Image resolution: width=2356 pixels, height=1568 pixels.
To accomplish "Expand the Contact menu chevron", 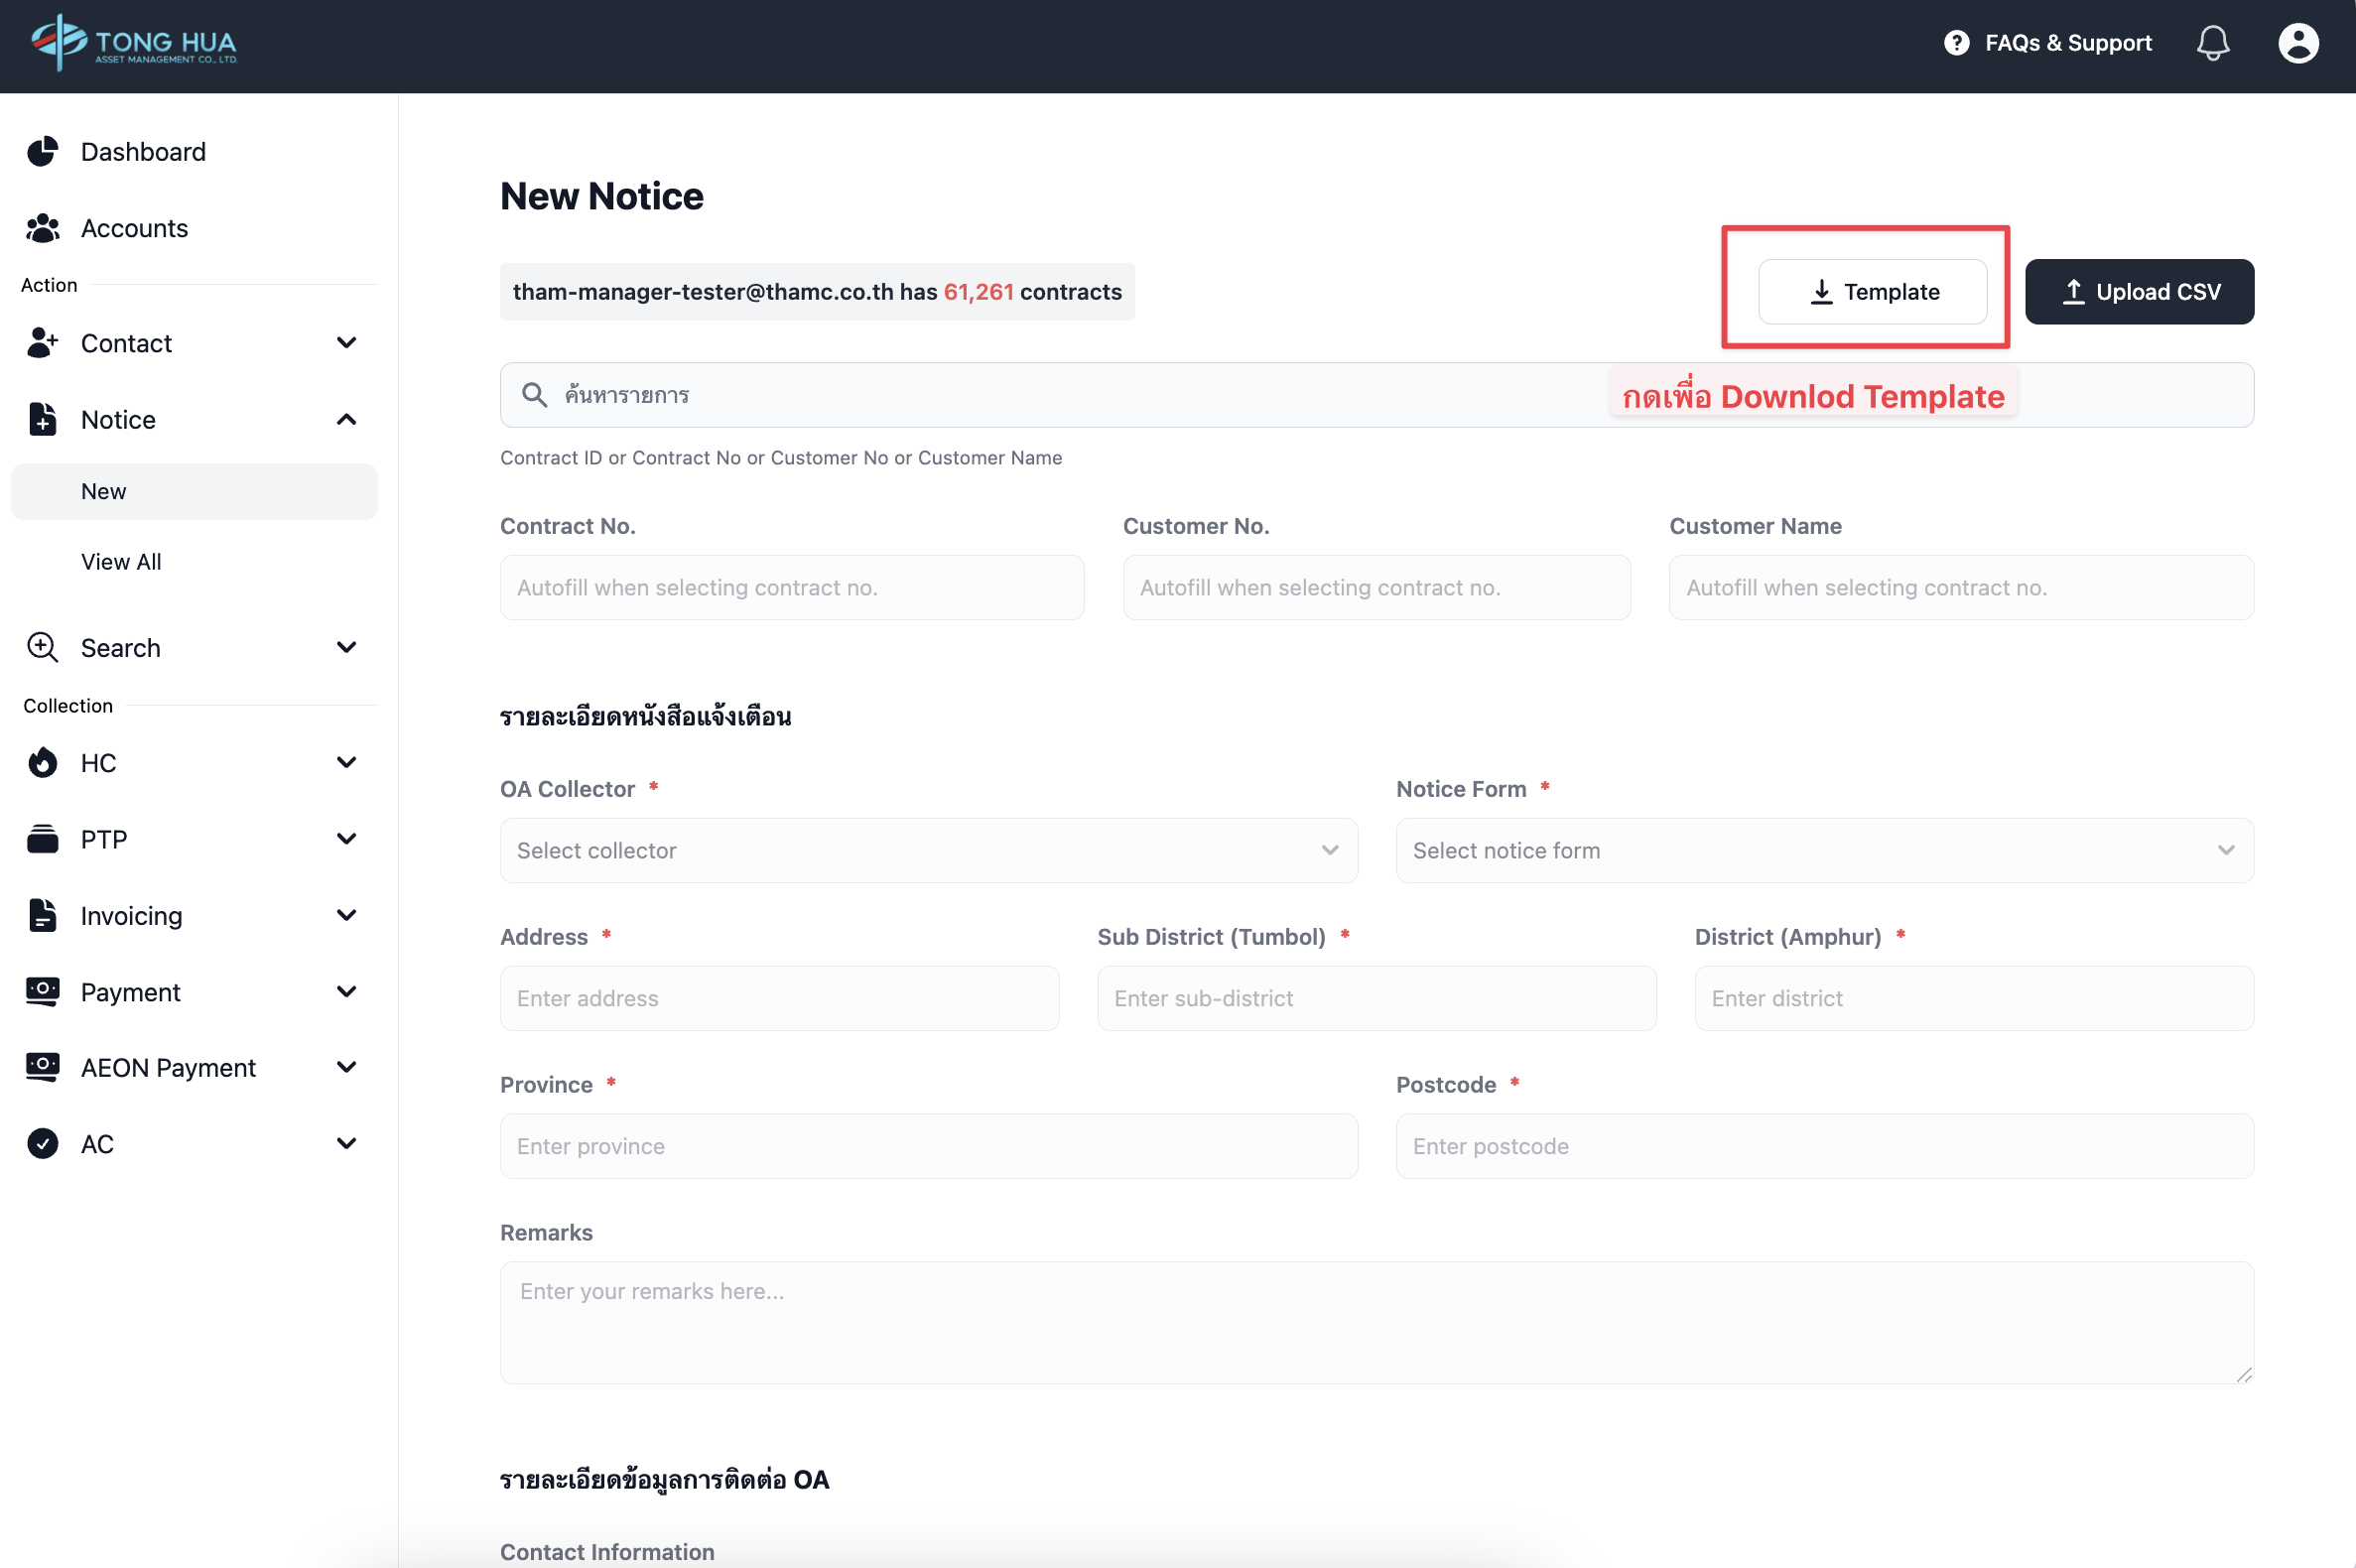I will [x=346, y=343].
